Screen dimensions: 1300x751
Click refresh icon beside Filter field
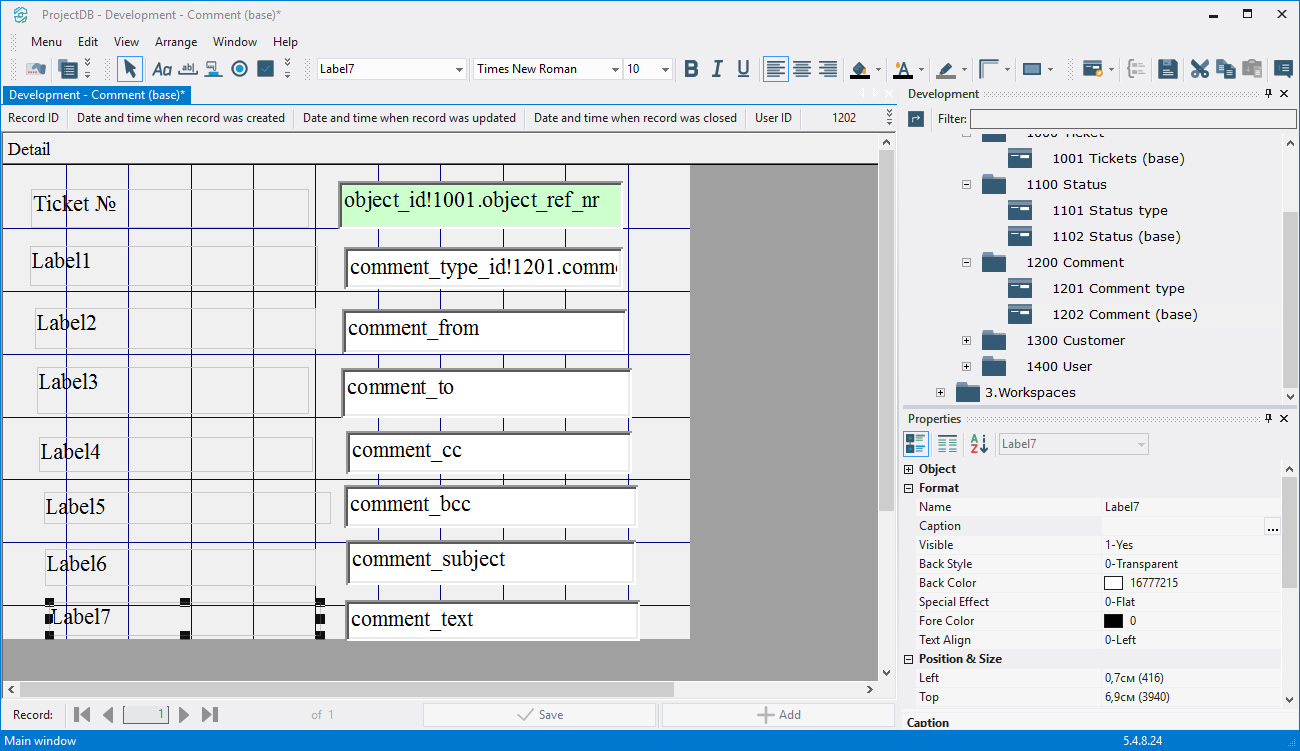(916, 119)
